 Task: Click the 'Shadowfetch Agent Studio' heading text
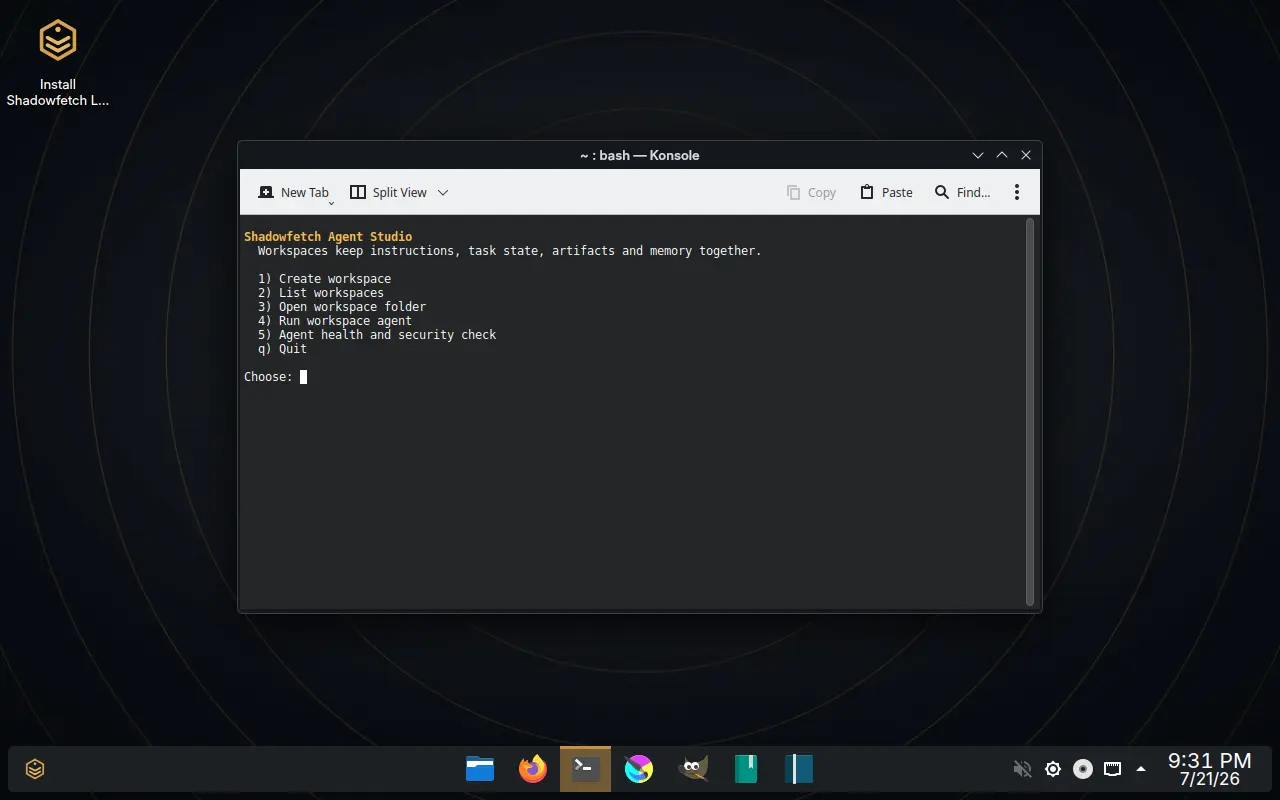click(328, 237)
